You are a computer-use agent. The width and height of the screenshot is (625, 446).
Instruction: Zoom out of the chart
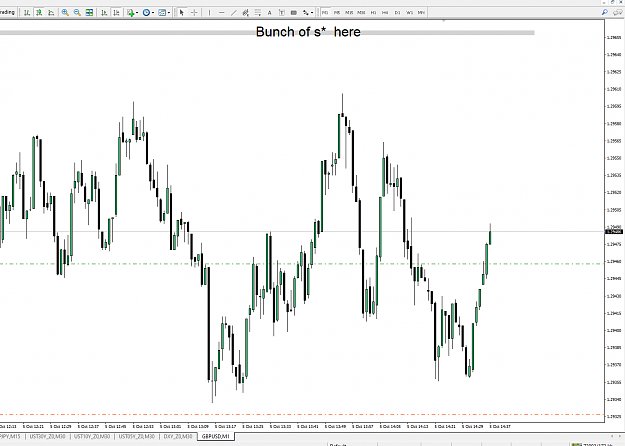click(77, 13)
